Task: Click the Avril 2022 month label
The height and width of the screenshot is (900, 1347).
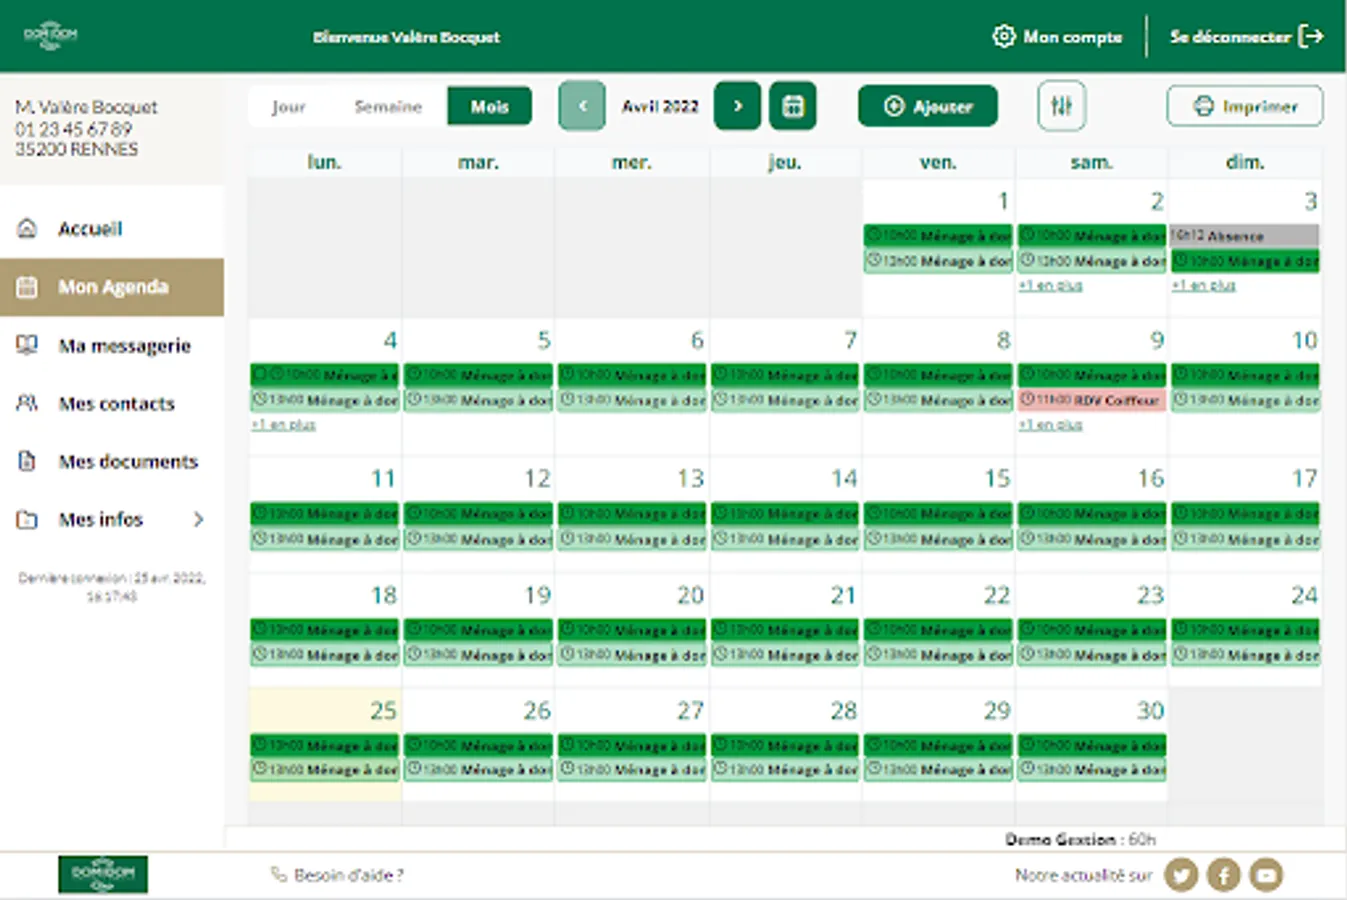Action: (x=660, y=106)
